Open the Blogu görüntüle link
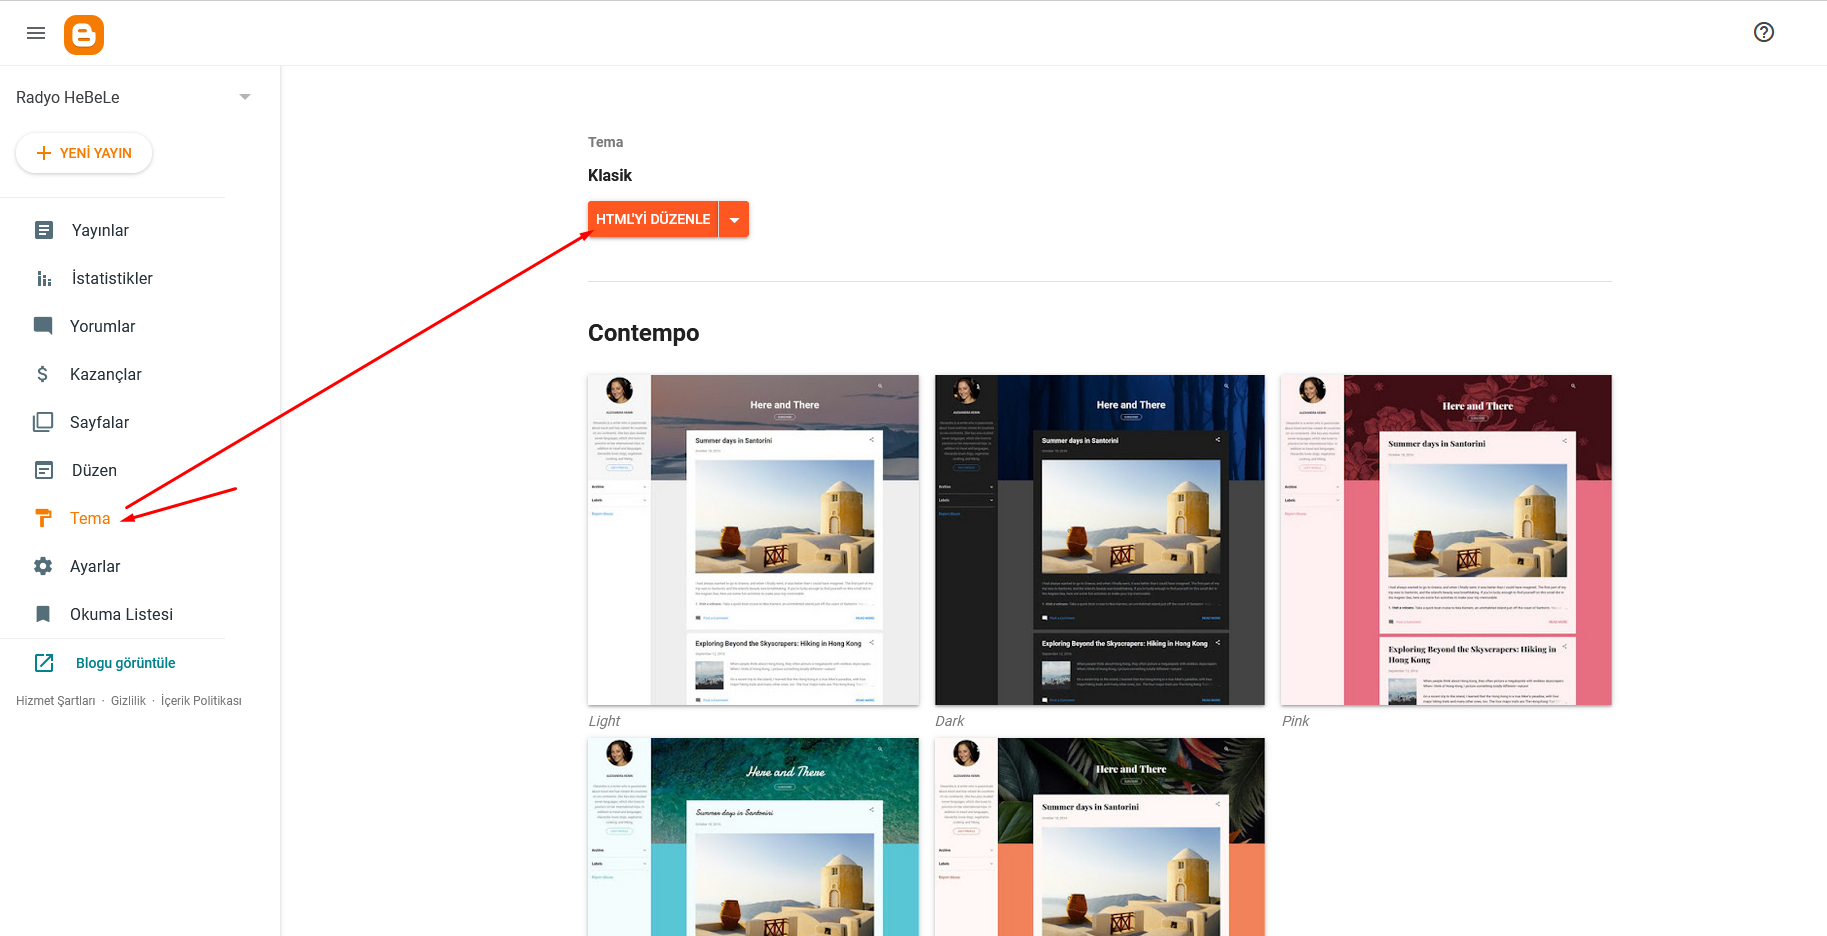The width and height of the screenshot is (1827, 936). pos(125,663)
